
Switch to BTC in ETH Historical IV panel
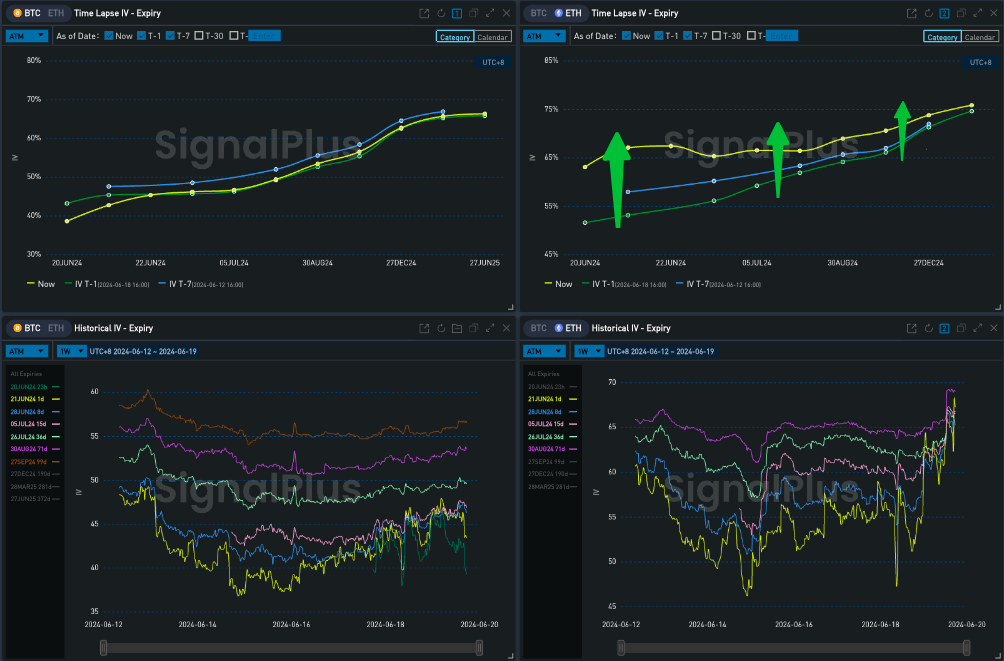(x=539, y=328)
